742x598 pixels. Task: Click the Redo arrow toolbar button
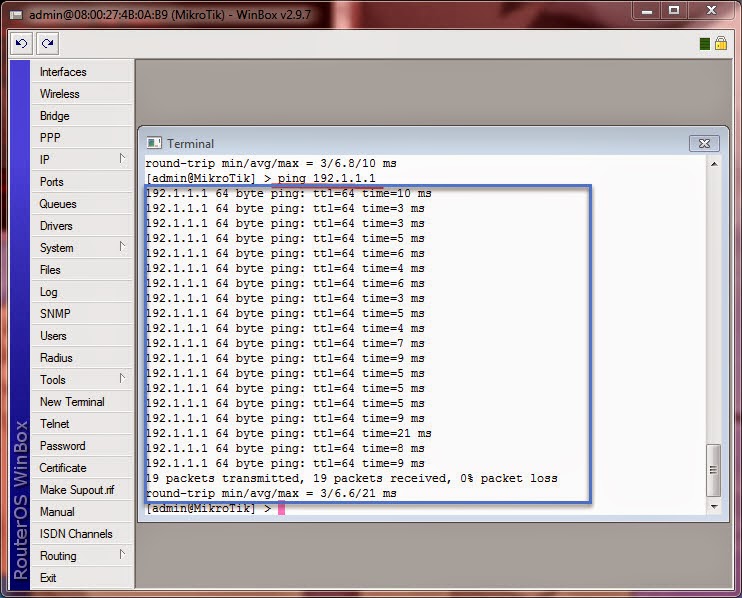pyautogui.click(x=47, y=44)
